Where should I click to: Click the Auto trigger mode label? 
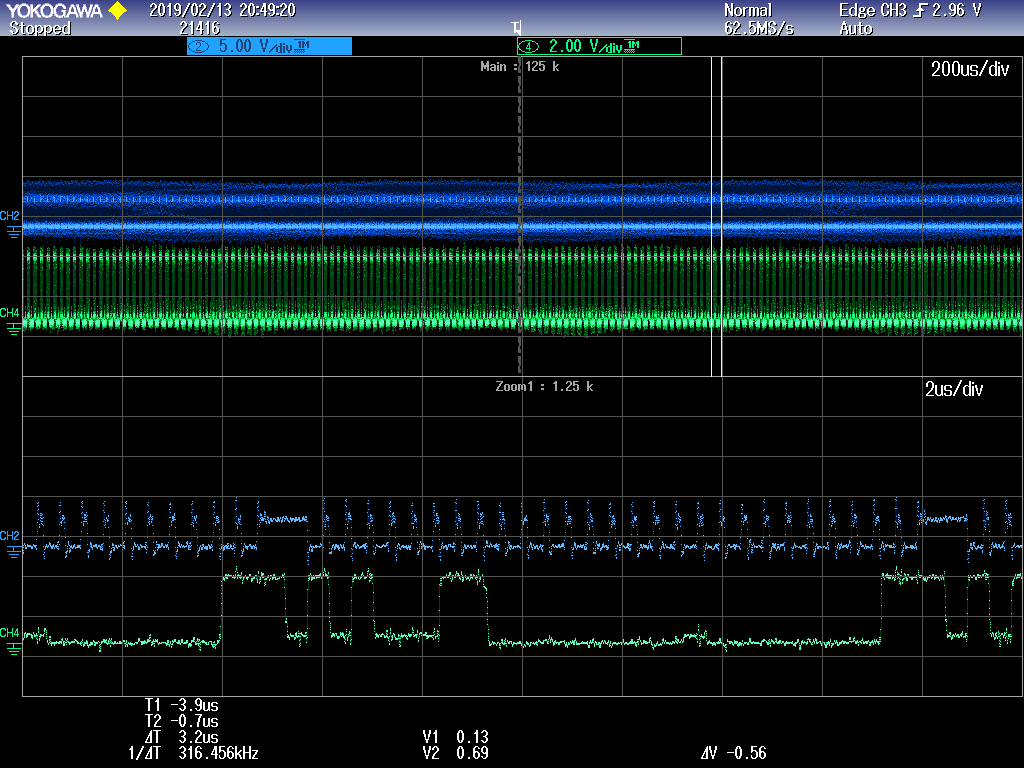click(856, 28)
